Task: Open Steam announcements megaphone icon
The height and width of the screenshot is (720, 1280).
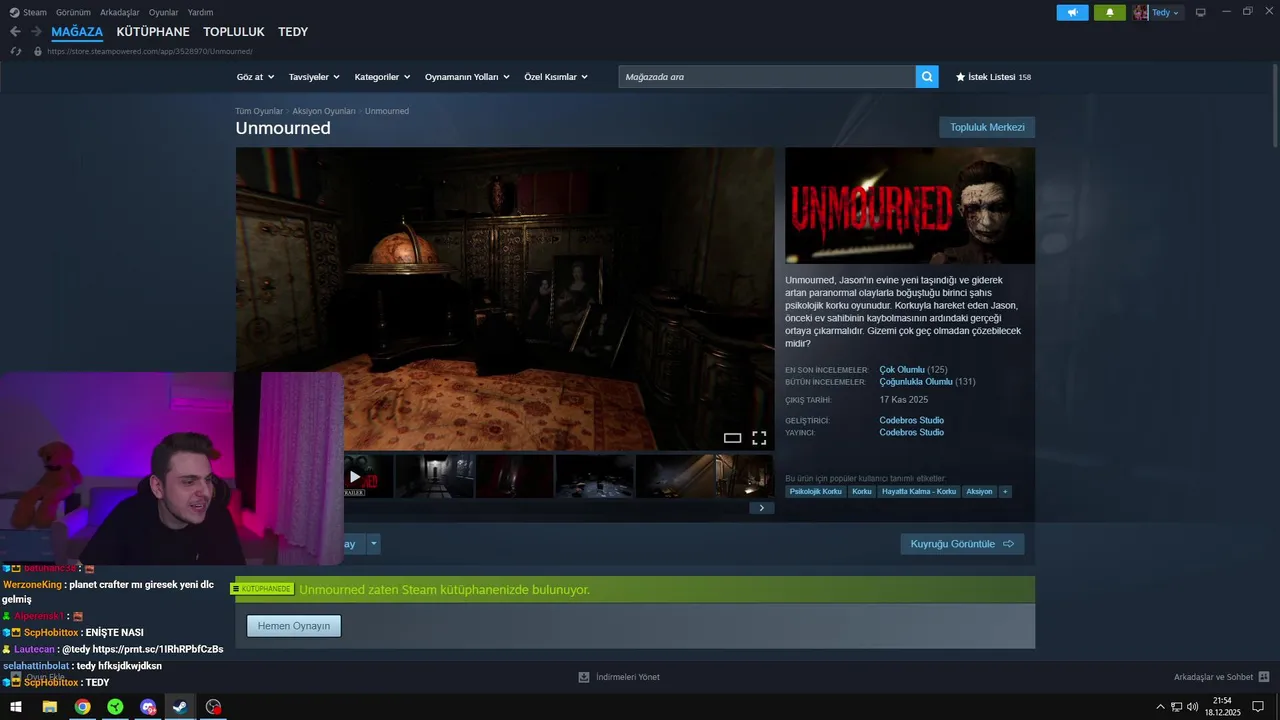Action: point(1072,13)
